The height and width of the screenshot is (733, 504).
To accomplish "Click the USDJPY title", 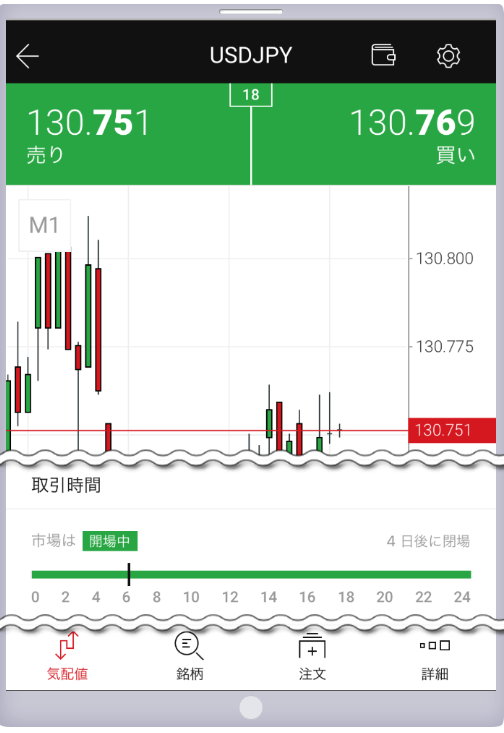I will [x=251, y=56].
